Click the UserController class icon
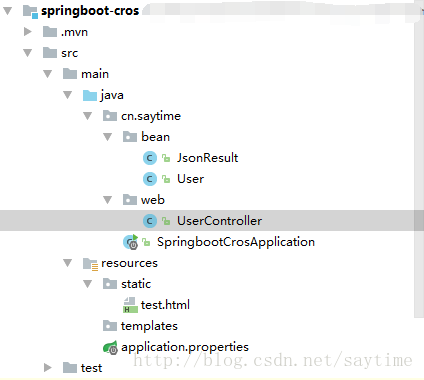424x380 pixels. 150,221
